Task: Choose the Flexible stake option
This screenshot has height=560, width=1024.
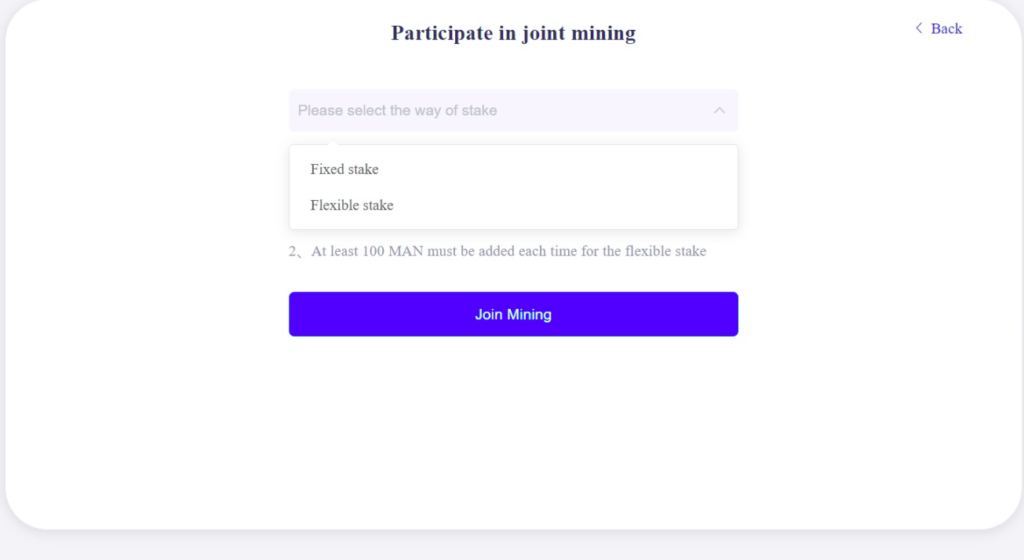Action: [513, 205]
